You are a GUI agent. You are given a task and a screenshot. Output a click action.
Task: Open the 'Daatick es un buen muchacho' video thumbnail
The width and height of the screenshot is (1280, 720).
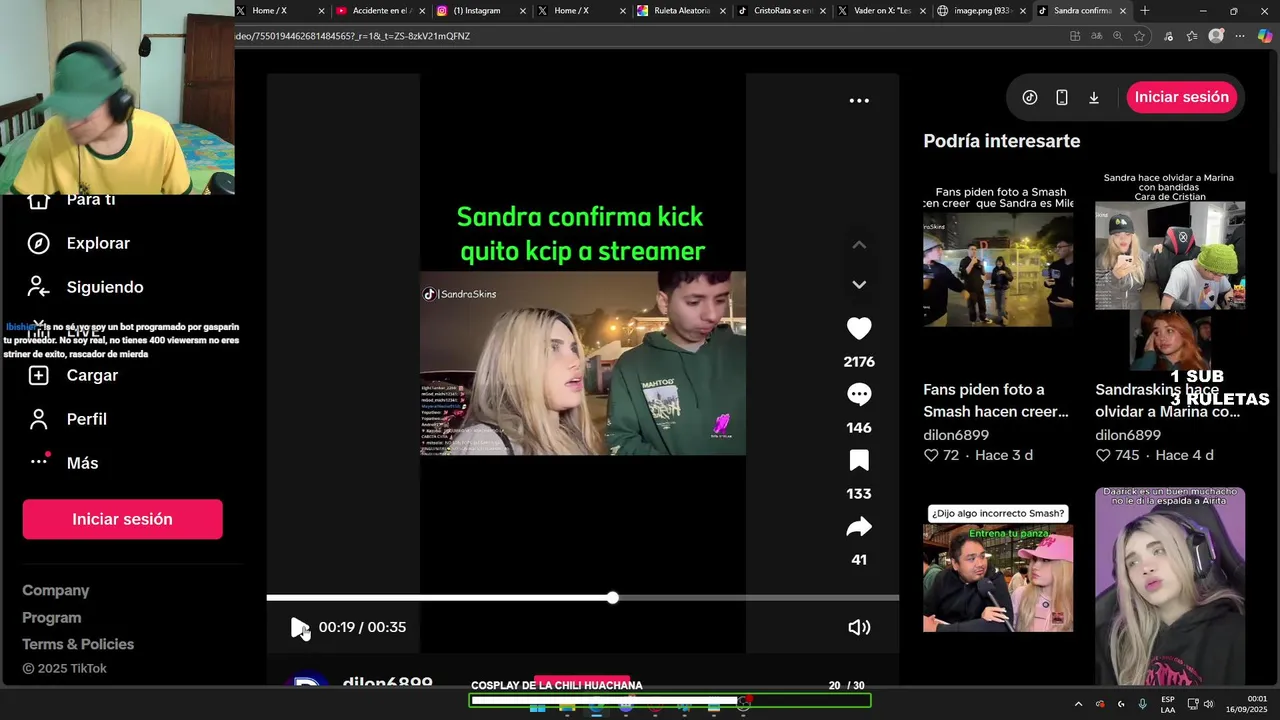[x=1170, y=586]
